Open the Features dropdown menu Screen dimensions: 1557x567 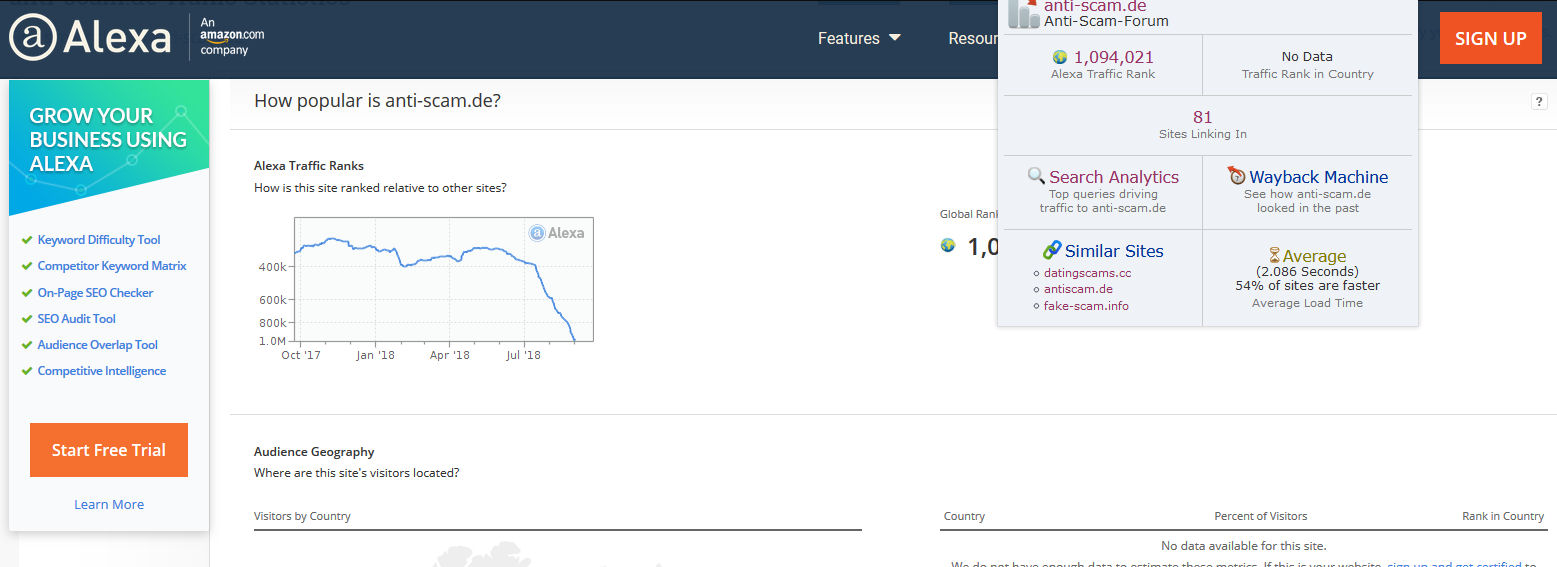click(x=859, y=38)
